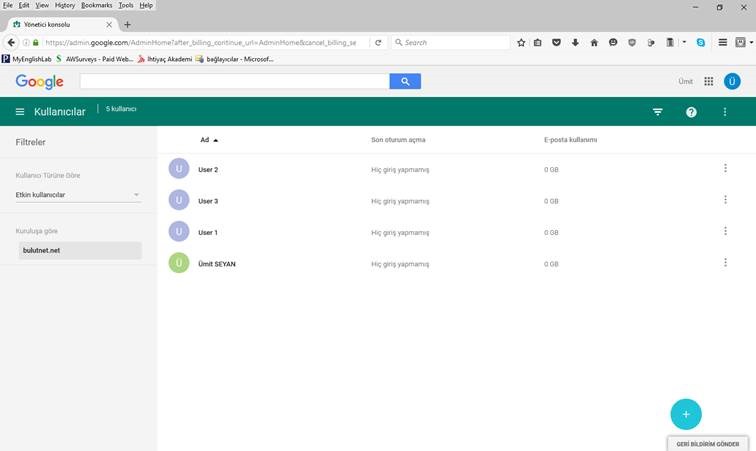The height and width of the screenshot is (451, 756).
Task: Open the bağlayıcılar - Microsoft bookmark
Action: click(x=234, y=59)
